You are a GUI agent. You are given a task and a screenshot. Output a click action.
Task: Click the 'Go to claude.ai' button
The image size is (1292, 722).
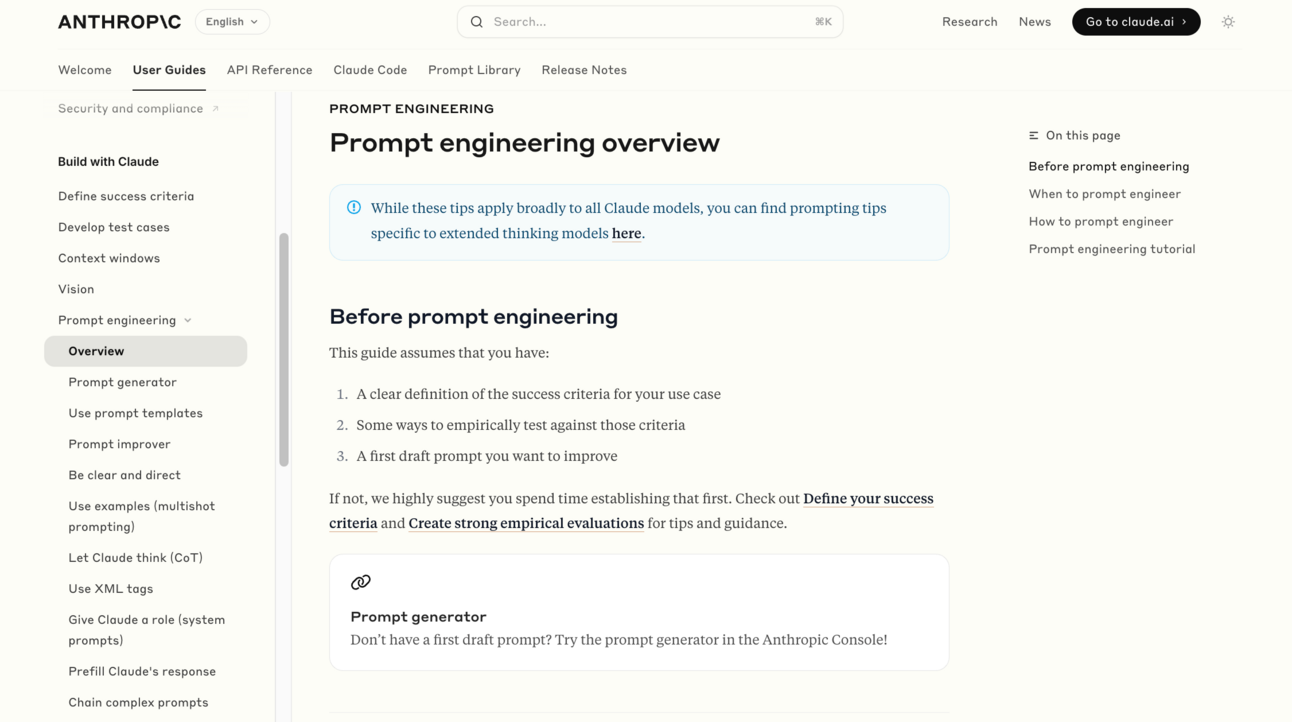1136,21
